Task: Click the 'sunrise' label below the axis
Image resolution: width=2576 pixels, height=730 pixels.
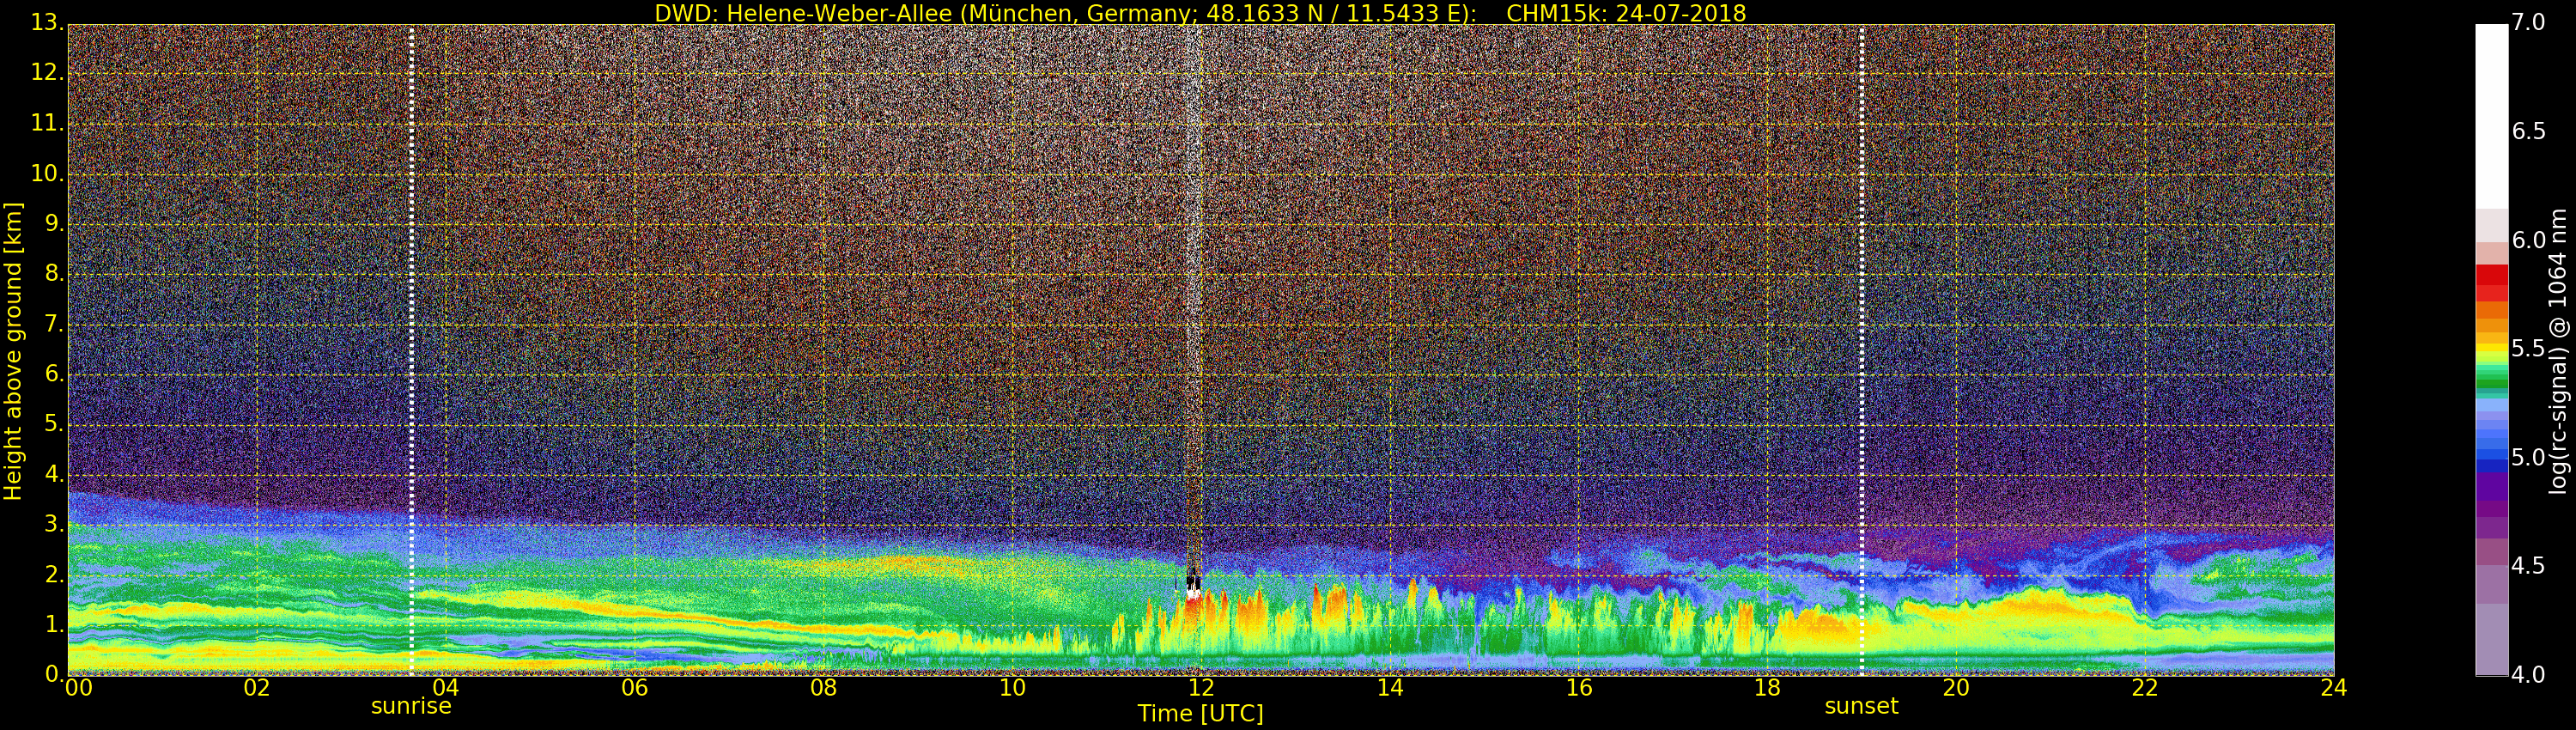Action: pos(411,706)
